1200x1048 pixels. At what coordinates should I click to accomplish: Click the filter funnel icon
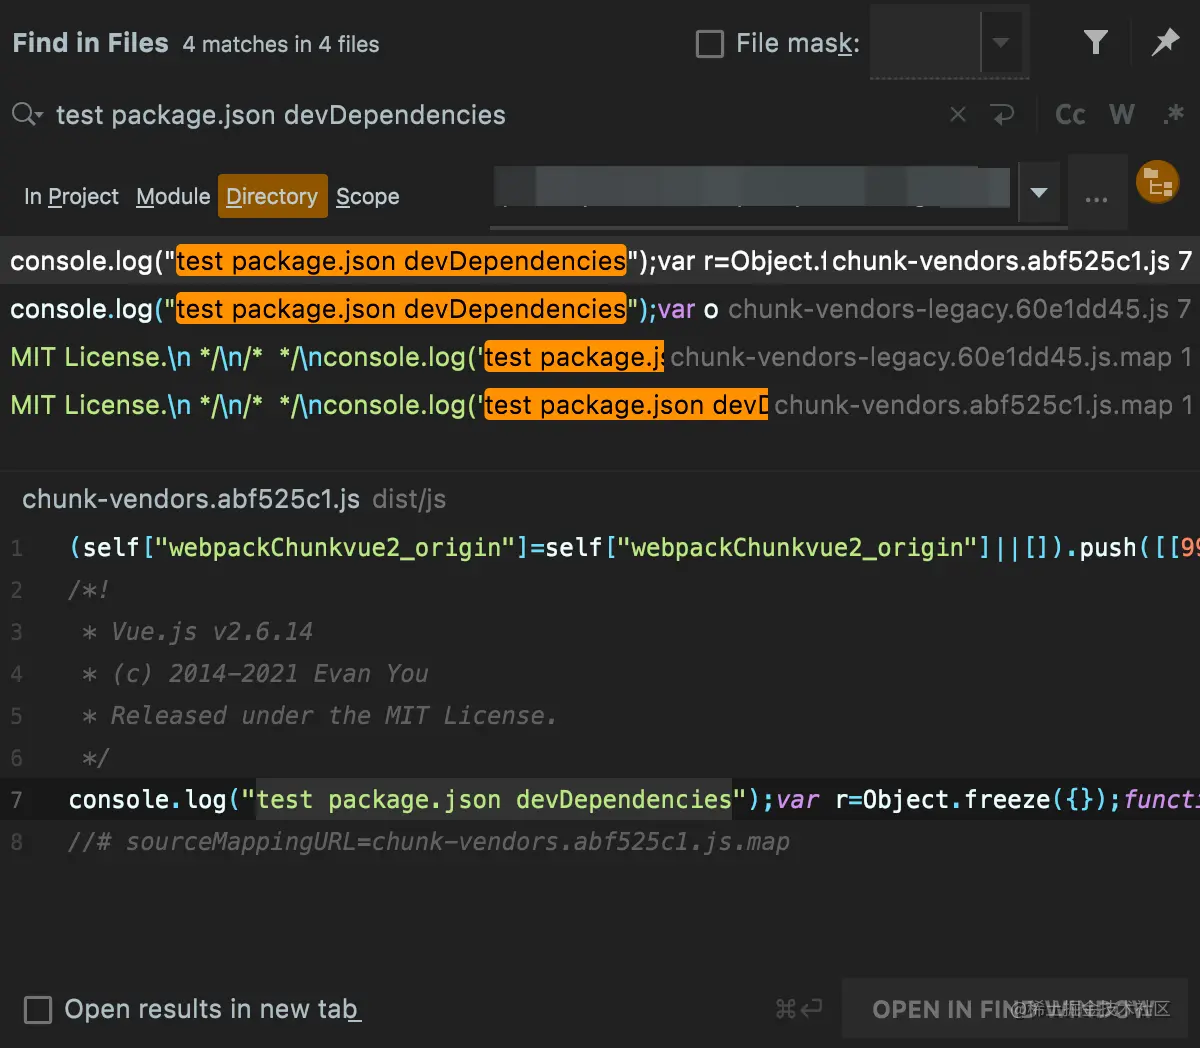point(1096,42)
